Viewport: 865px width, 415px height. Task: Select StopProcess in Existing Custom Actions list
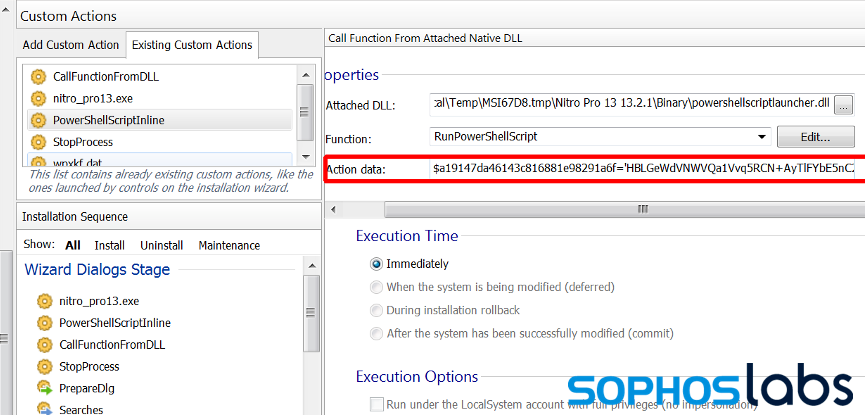tap(83, 142)
